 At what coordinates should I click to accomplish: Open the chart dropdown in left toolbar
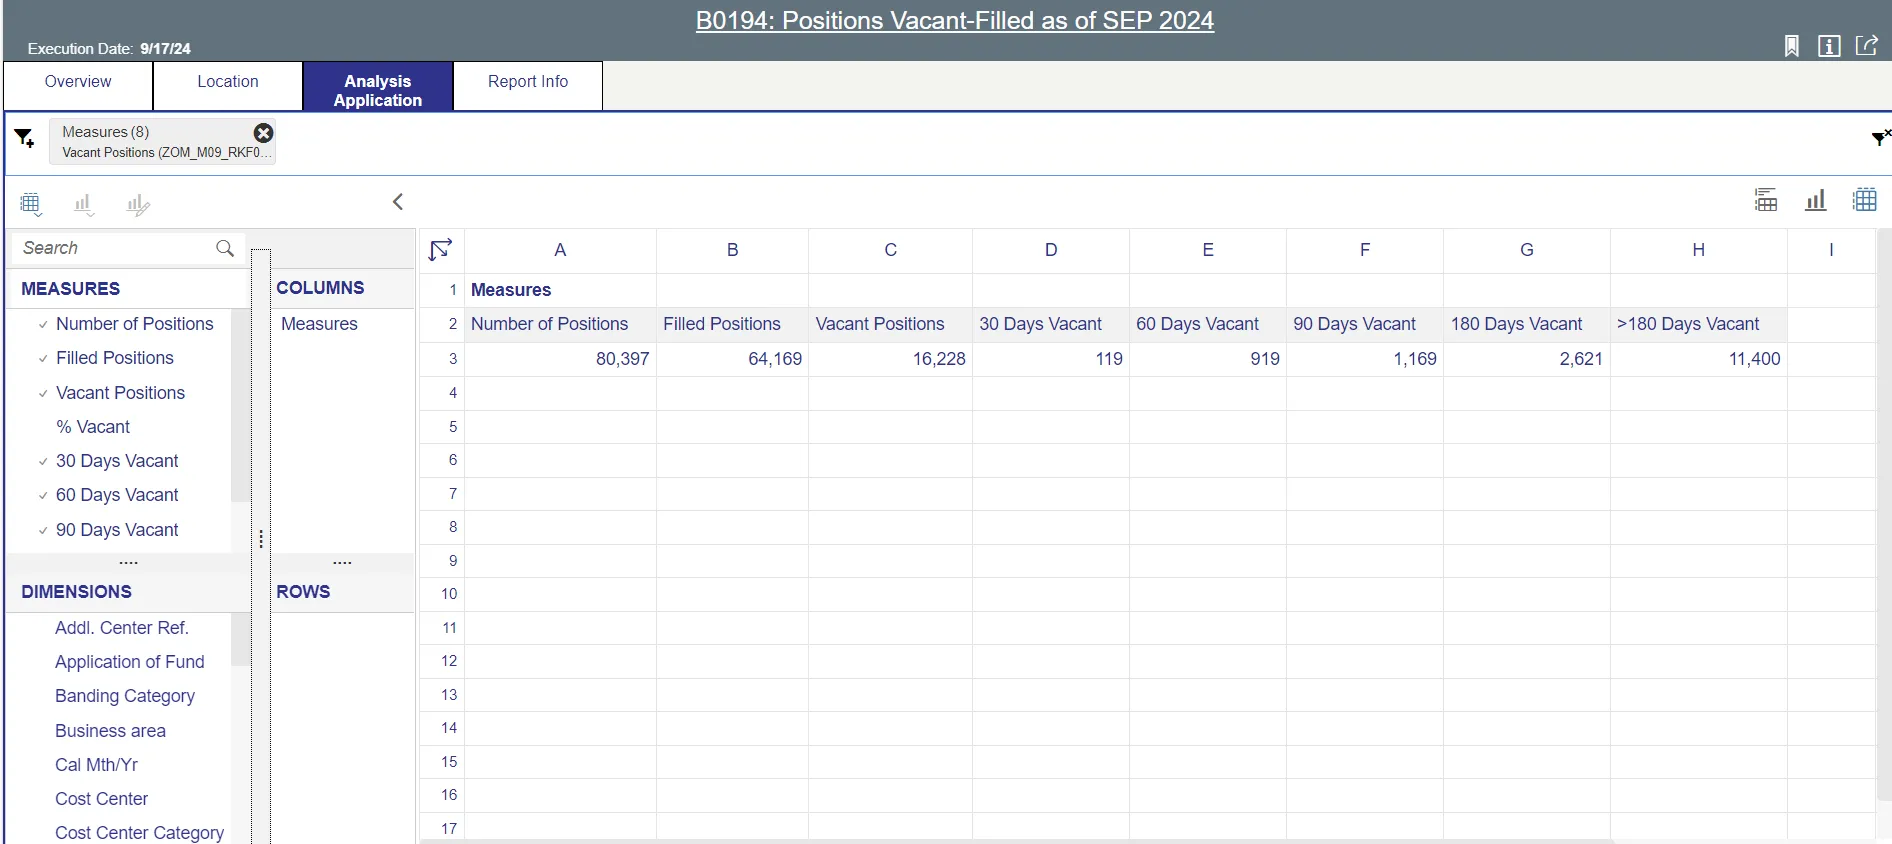[x=84, y=205]
